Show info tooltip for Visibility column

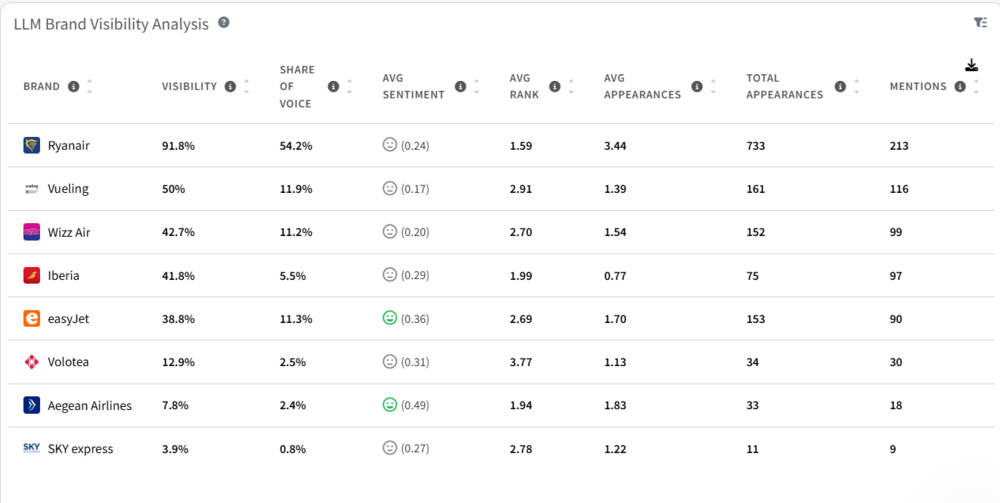click(x=230, y=86)
